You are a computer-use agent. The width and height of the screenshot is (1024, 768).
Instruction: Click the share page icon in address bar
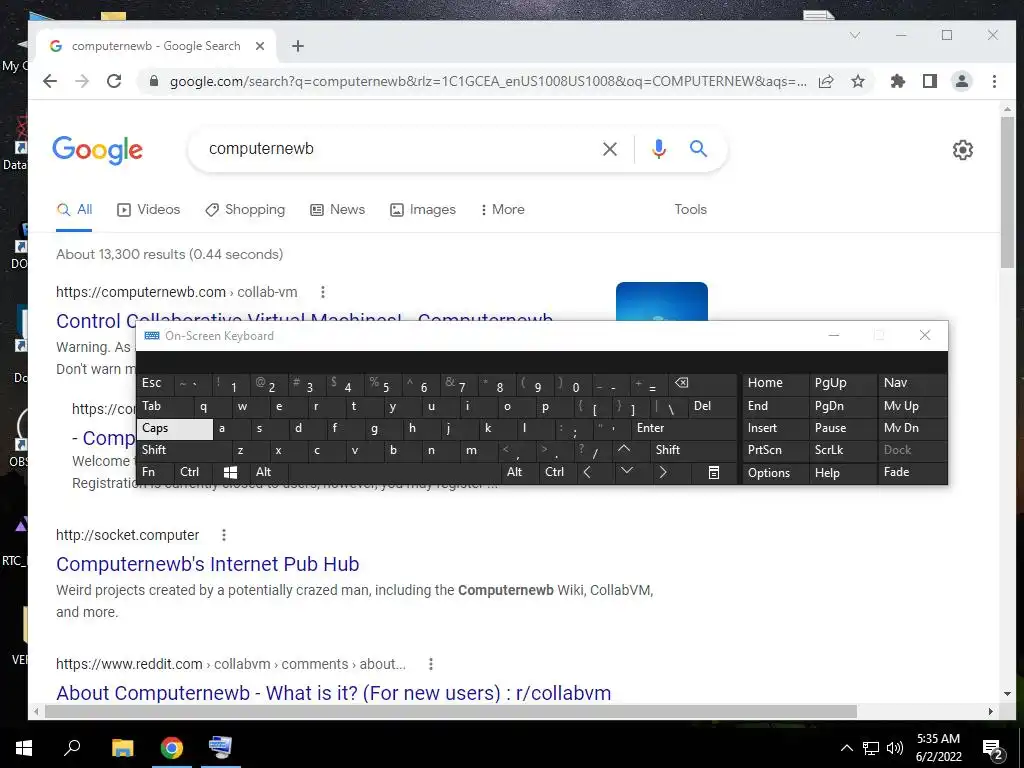826,81
